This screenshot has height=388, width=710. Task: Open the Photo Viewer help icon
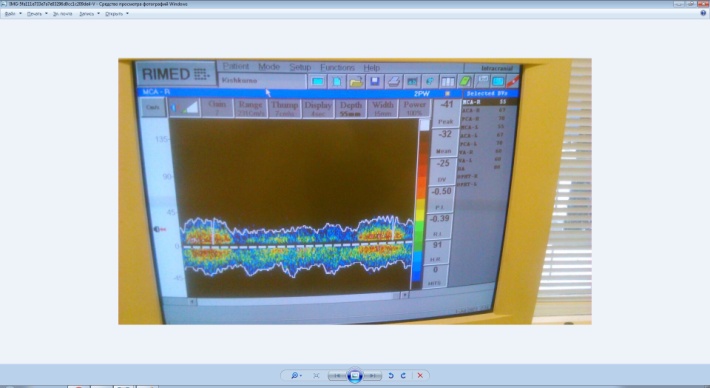pos(703,14)
